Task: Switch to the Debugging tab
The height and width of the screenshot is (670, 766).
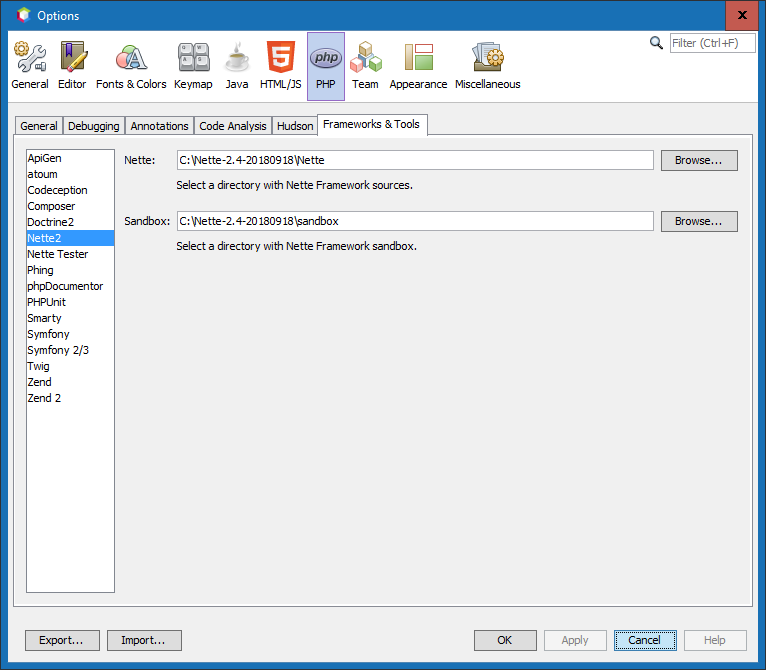Action: 94,126
